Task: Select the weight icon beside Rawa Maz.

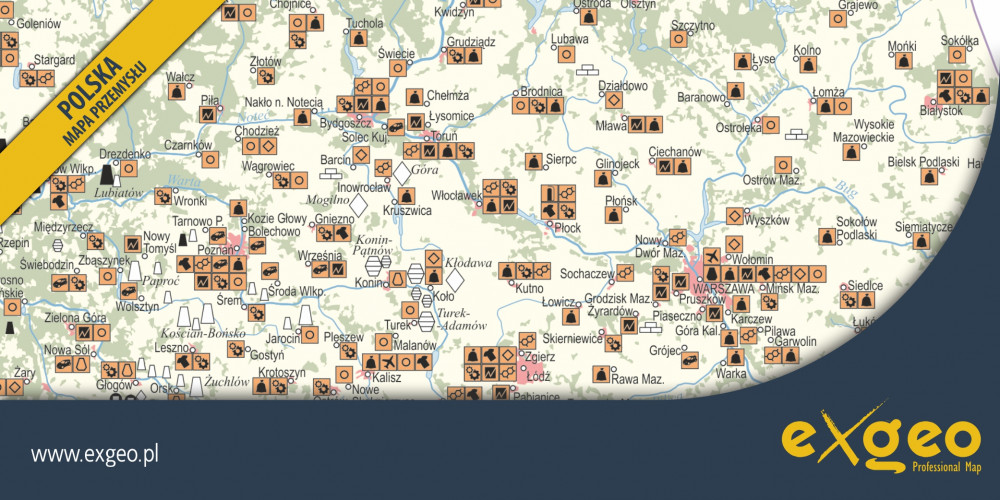Action: coord(600,374)
